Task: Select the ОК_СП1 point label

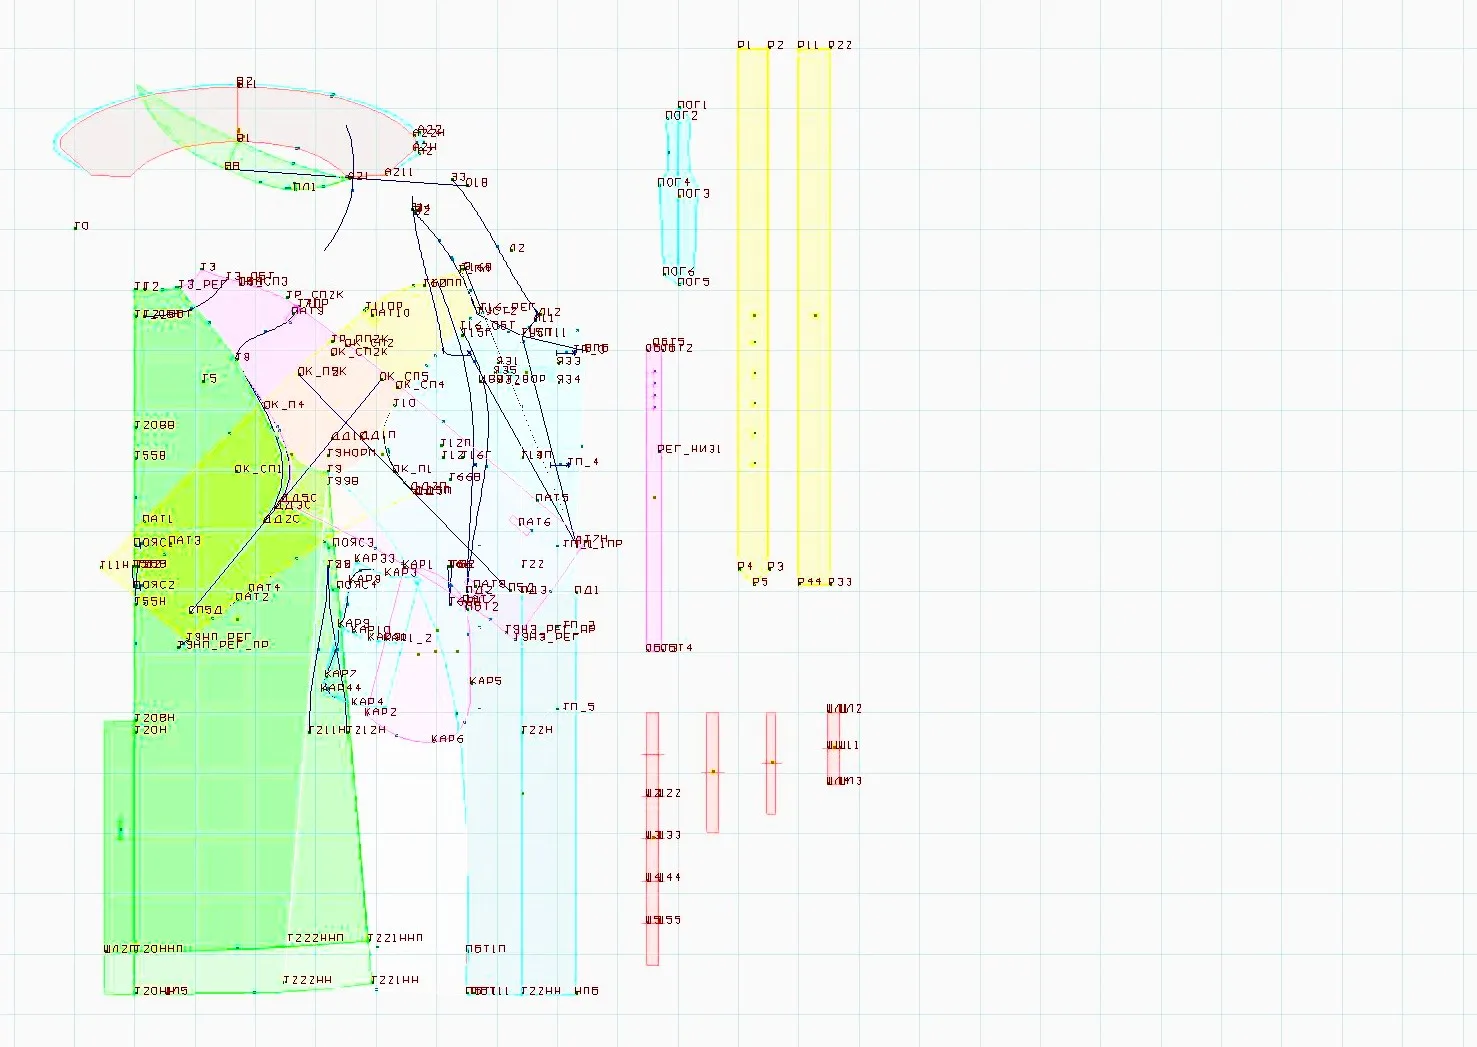Action: [258, 469]
